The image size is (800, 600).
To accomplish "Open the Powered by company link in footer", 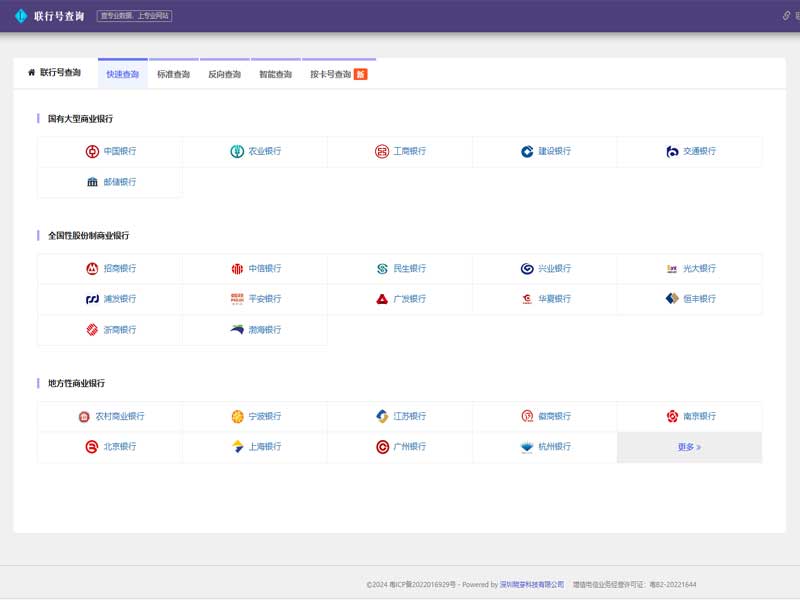I will click(532, 585).
